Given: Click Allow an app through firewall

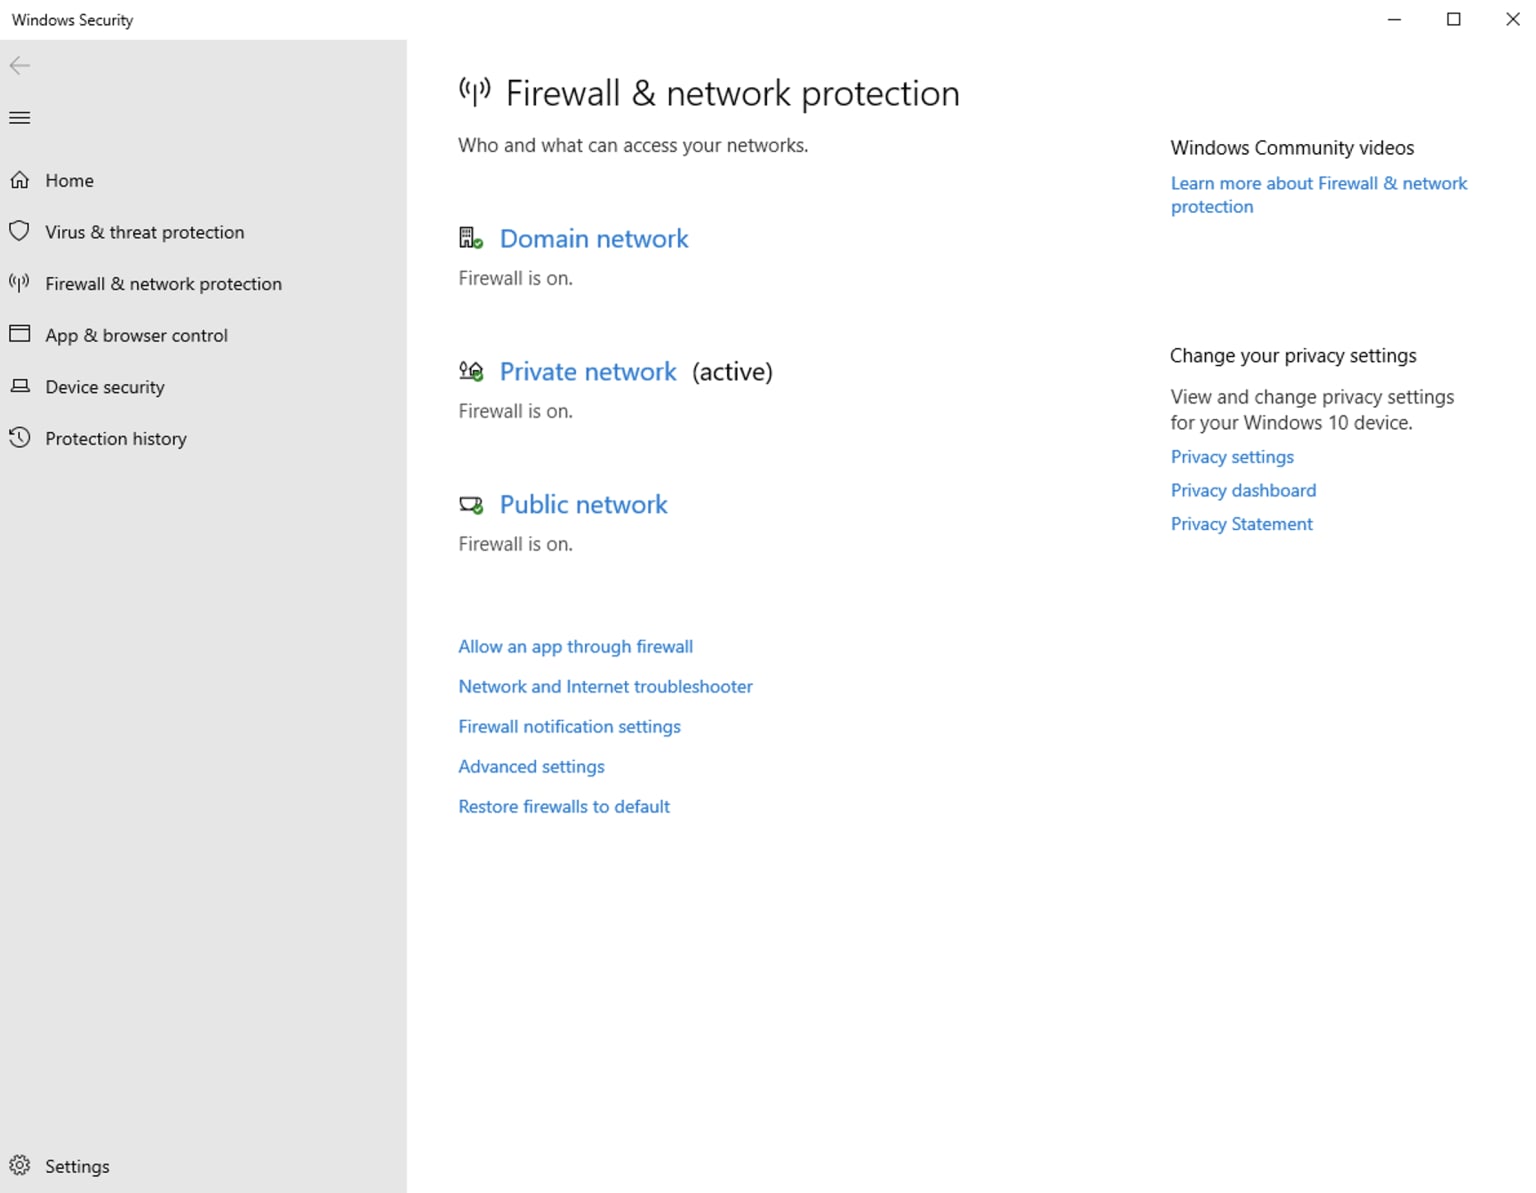Looking at the screenshot, I should click(x=575, y=646).
